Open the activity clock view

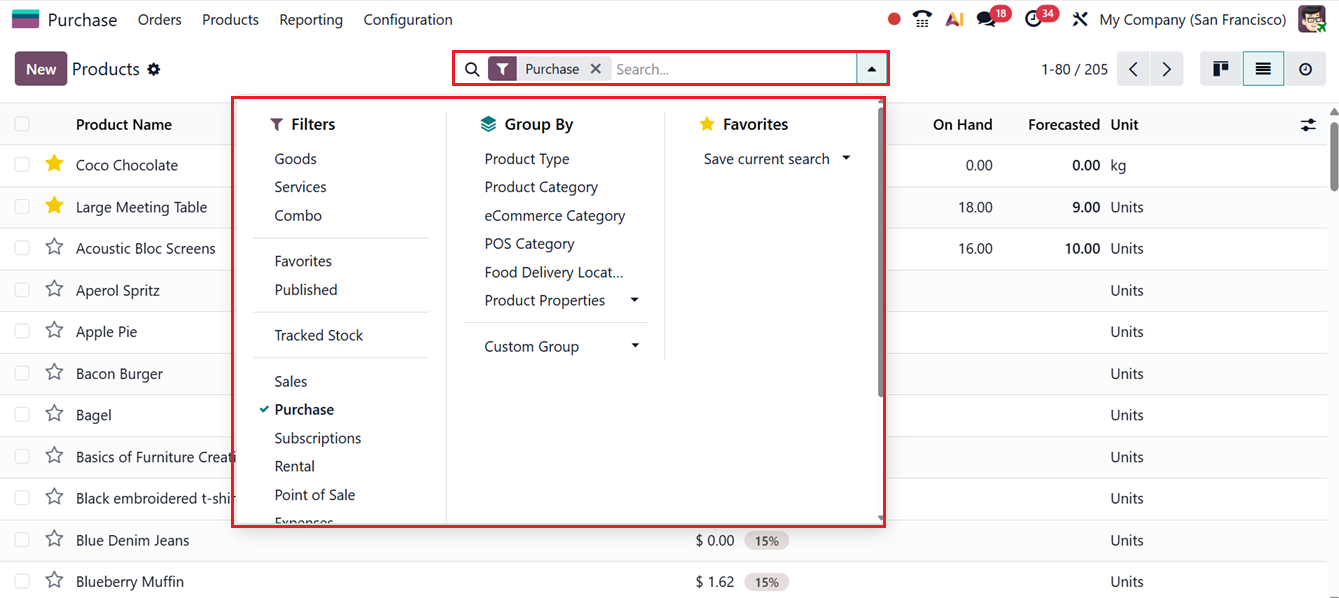point(1305,68)
